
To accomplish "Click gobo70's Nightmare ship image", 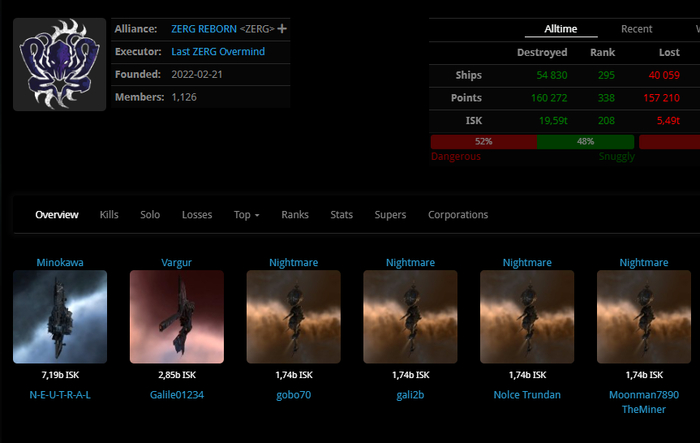I will 294,317.
